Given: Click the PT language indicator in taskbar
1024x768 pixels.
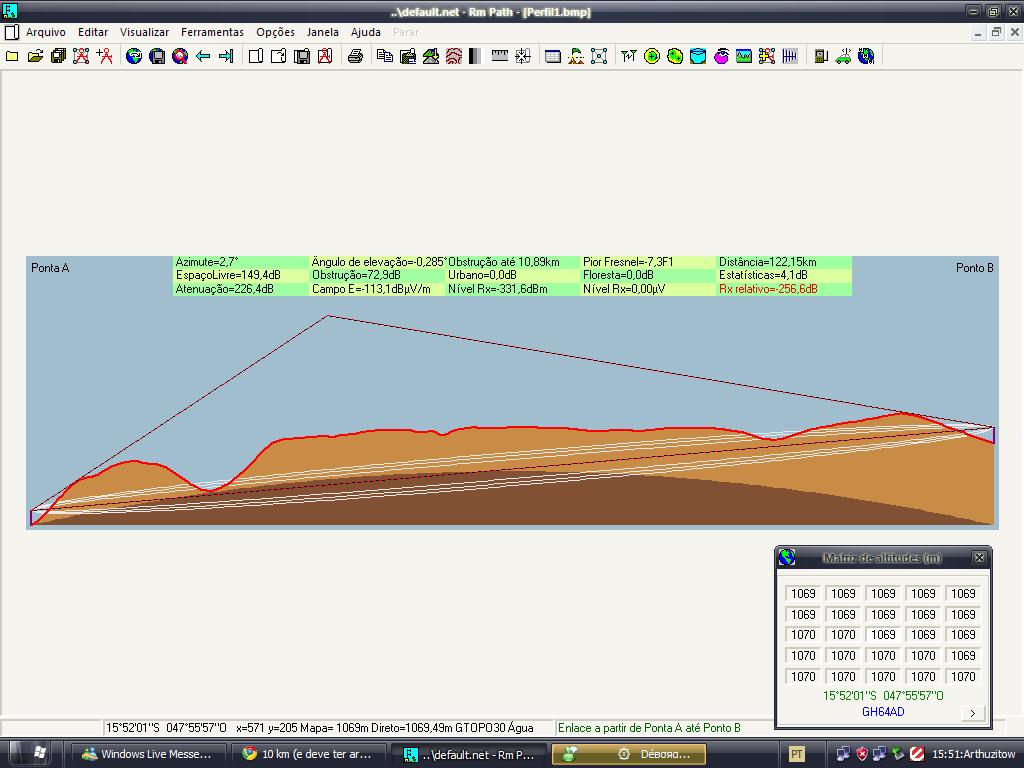Looking at the screenshot, I should pyautogui.click(x=797, y=754).
